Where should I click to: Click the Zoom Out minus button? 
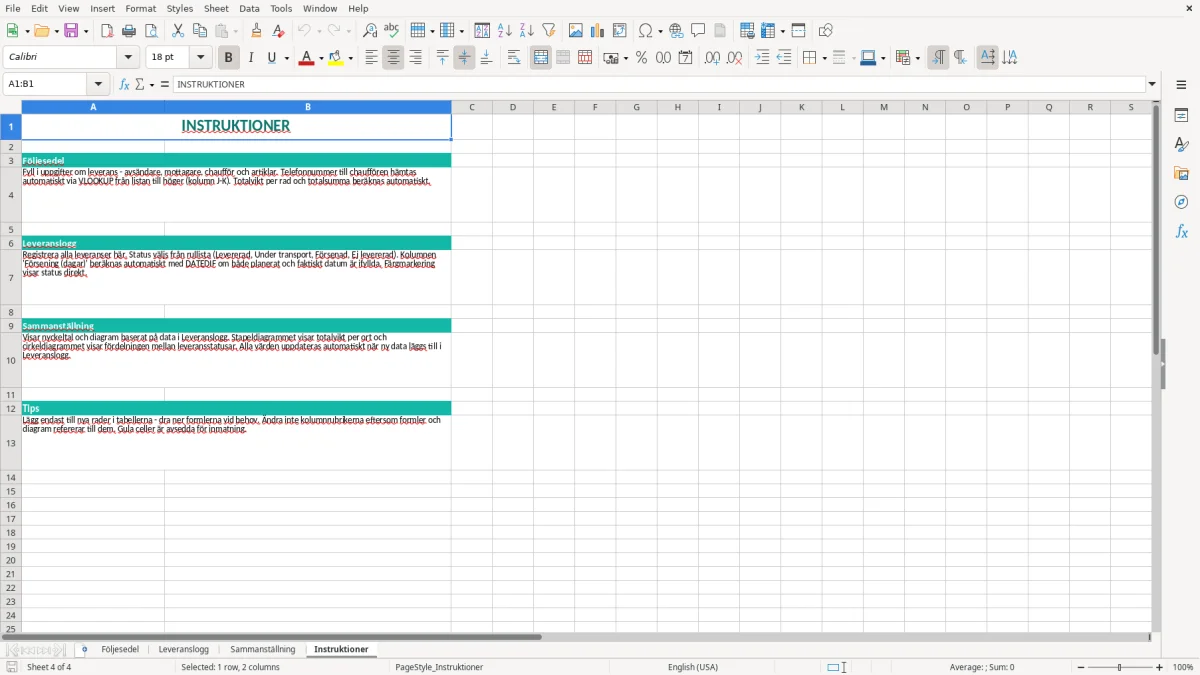point(1080,667)
